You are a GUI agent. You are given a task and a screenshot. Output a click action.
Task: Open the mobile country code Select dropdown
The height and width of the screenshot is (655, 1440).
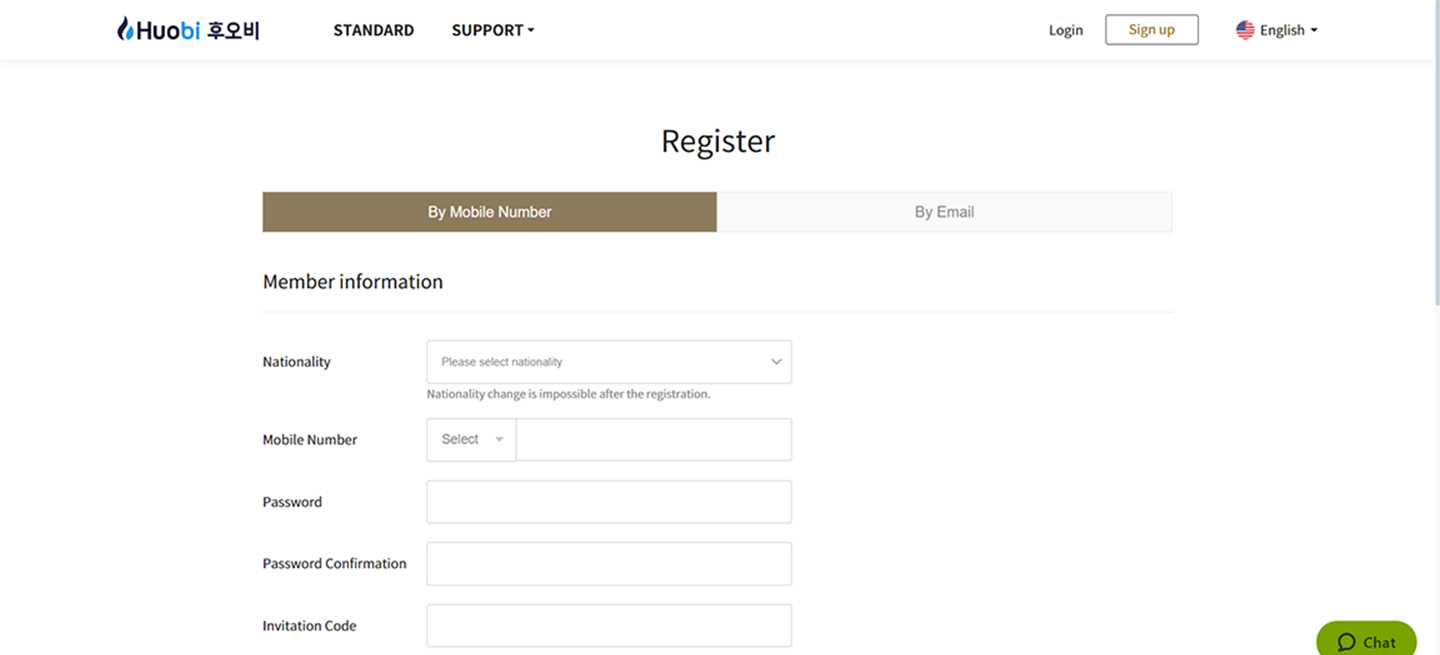pyautogui.click(x=471, y=440)
